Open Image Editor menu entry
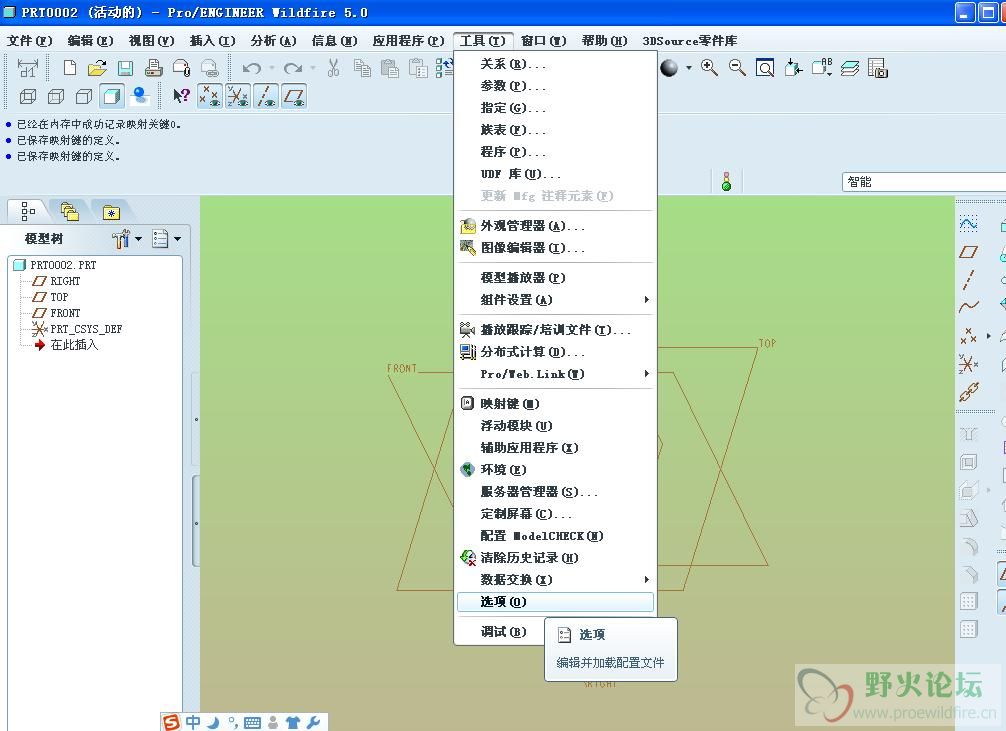 pyautogui.click(x=556, y=248)
